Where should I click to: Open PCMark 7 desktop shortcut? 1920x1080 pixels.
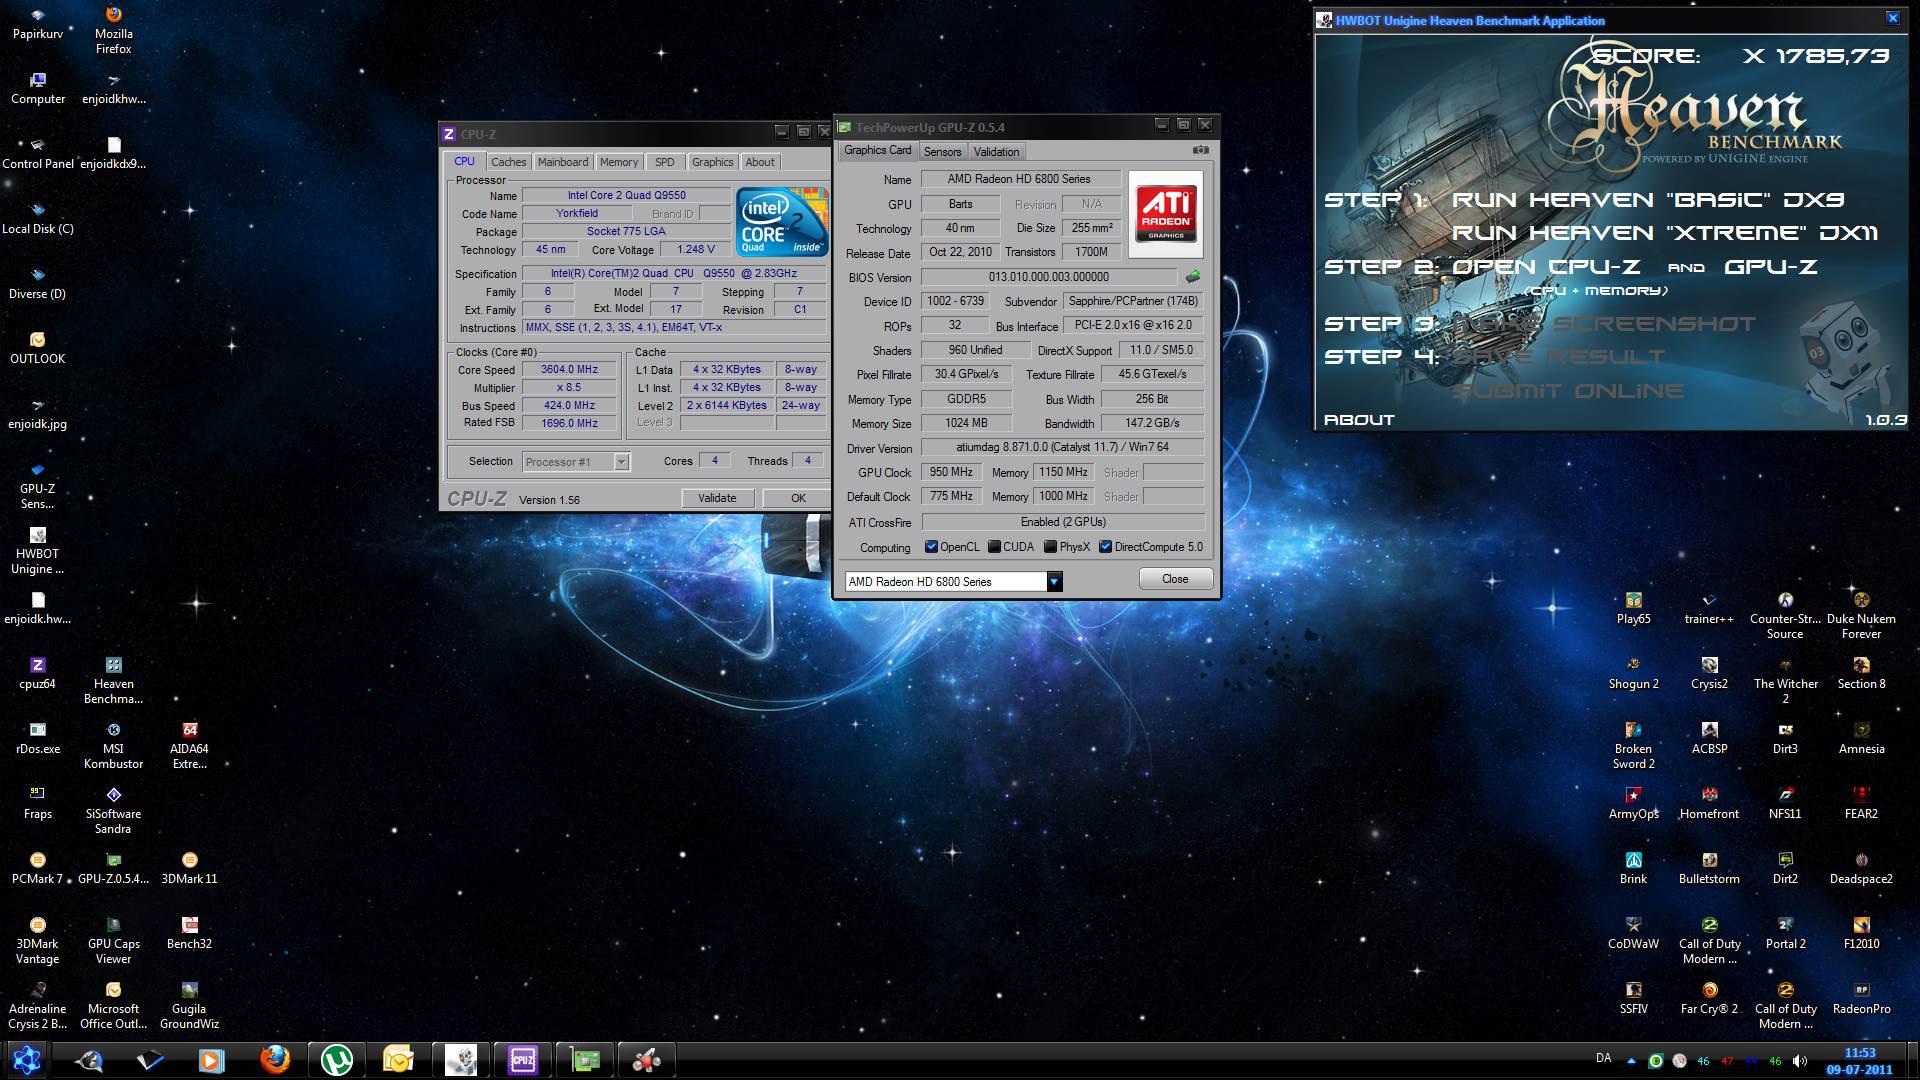click(38, 868)
